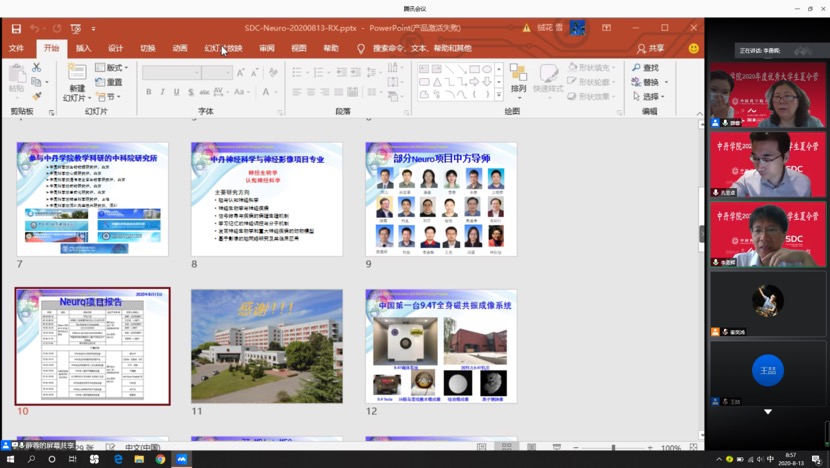Image resolution: width=830 pixels, height=468 pixels.
Task: Click the zoom slider in status bar
Action: (613, 447)
